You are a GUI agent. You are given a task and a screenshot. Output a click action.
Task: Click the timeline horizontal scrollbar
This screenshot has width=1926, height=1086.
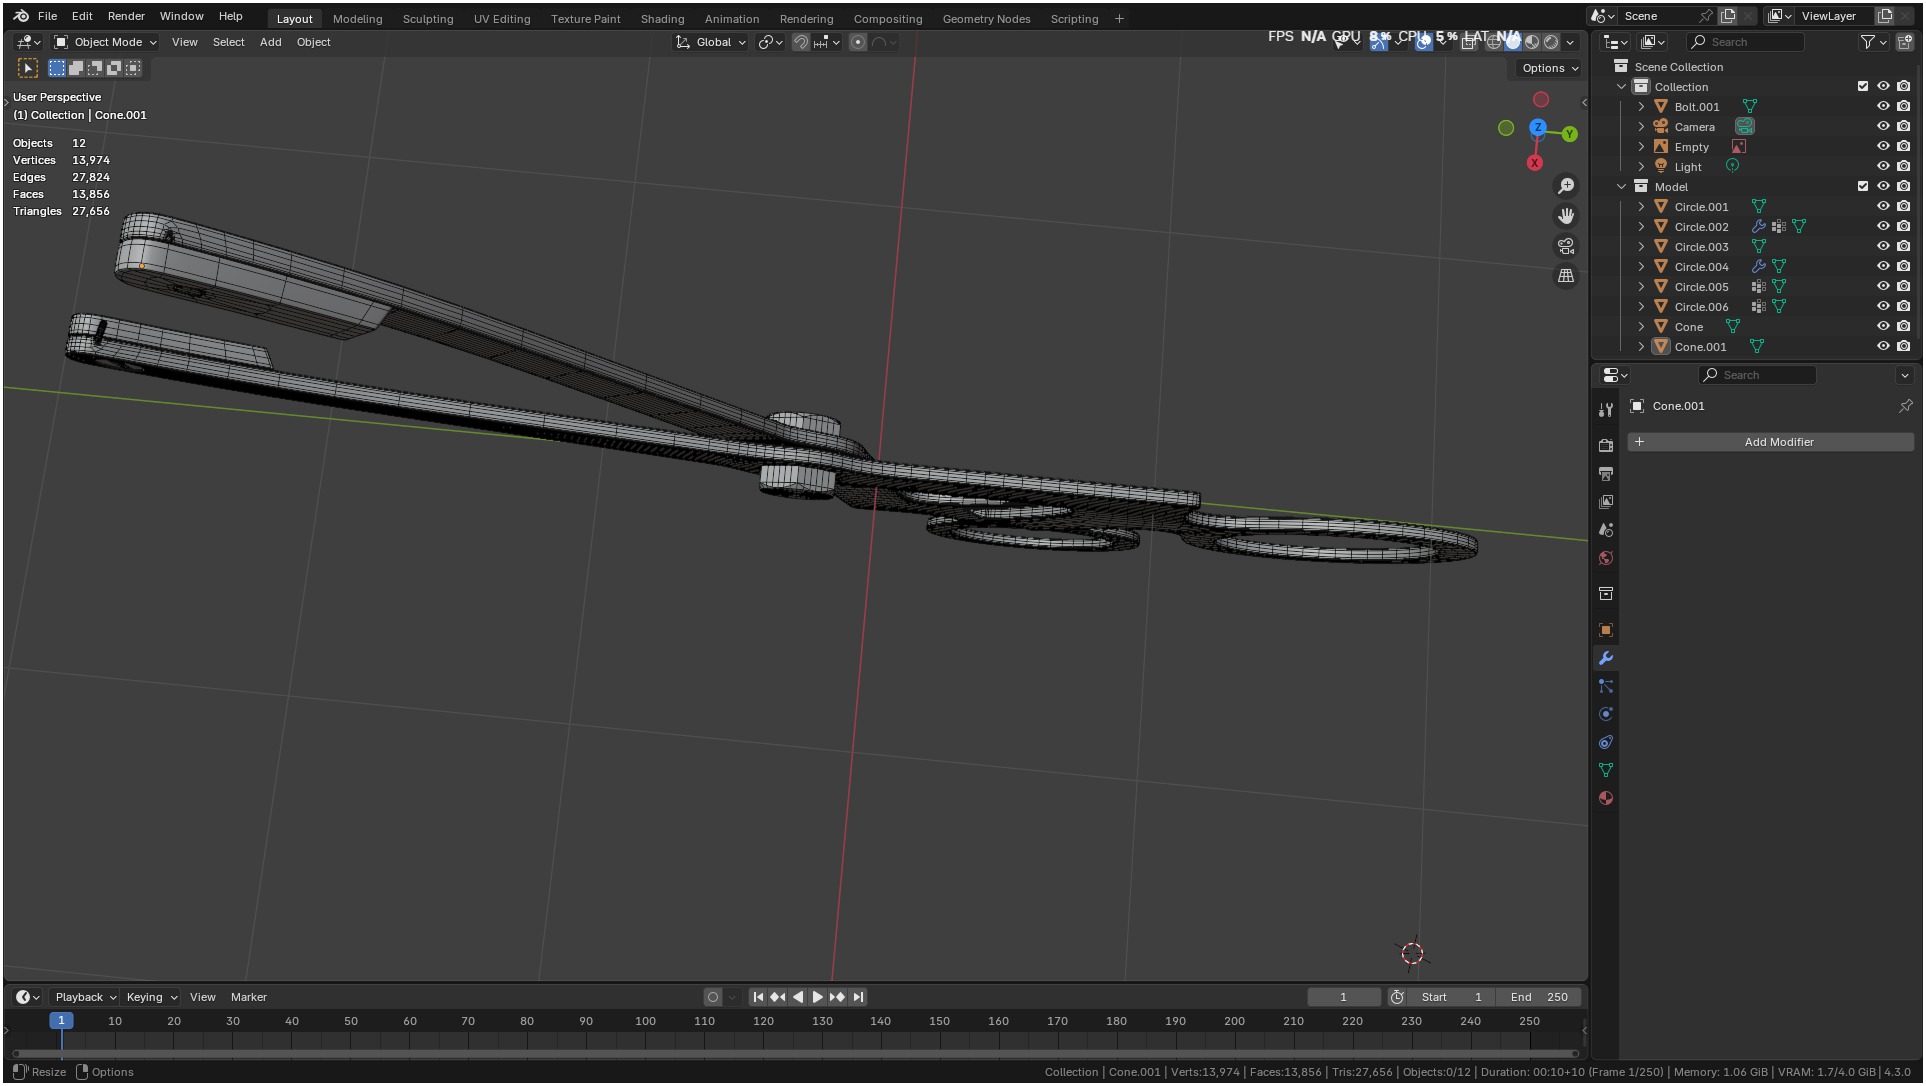click(796, 1054)
